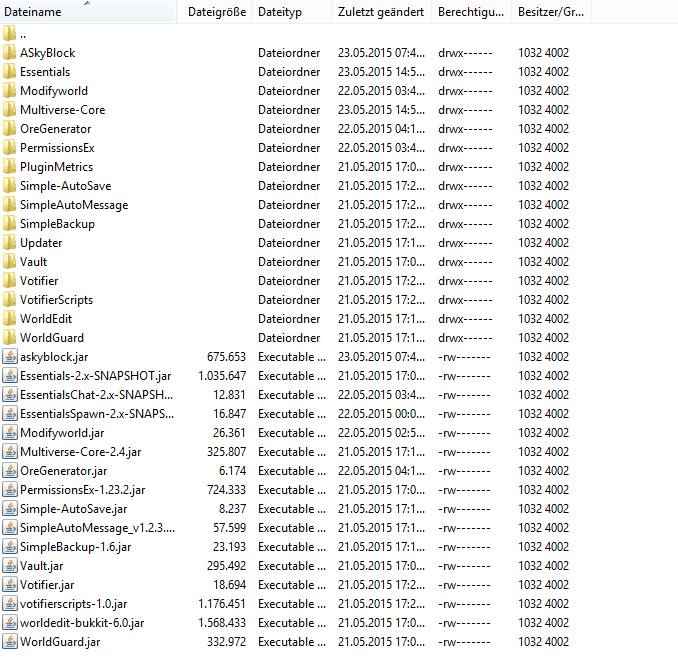The image size is (678, 660).
Task: Click the VotifierScripts folder icon
Action: point(10,300)
